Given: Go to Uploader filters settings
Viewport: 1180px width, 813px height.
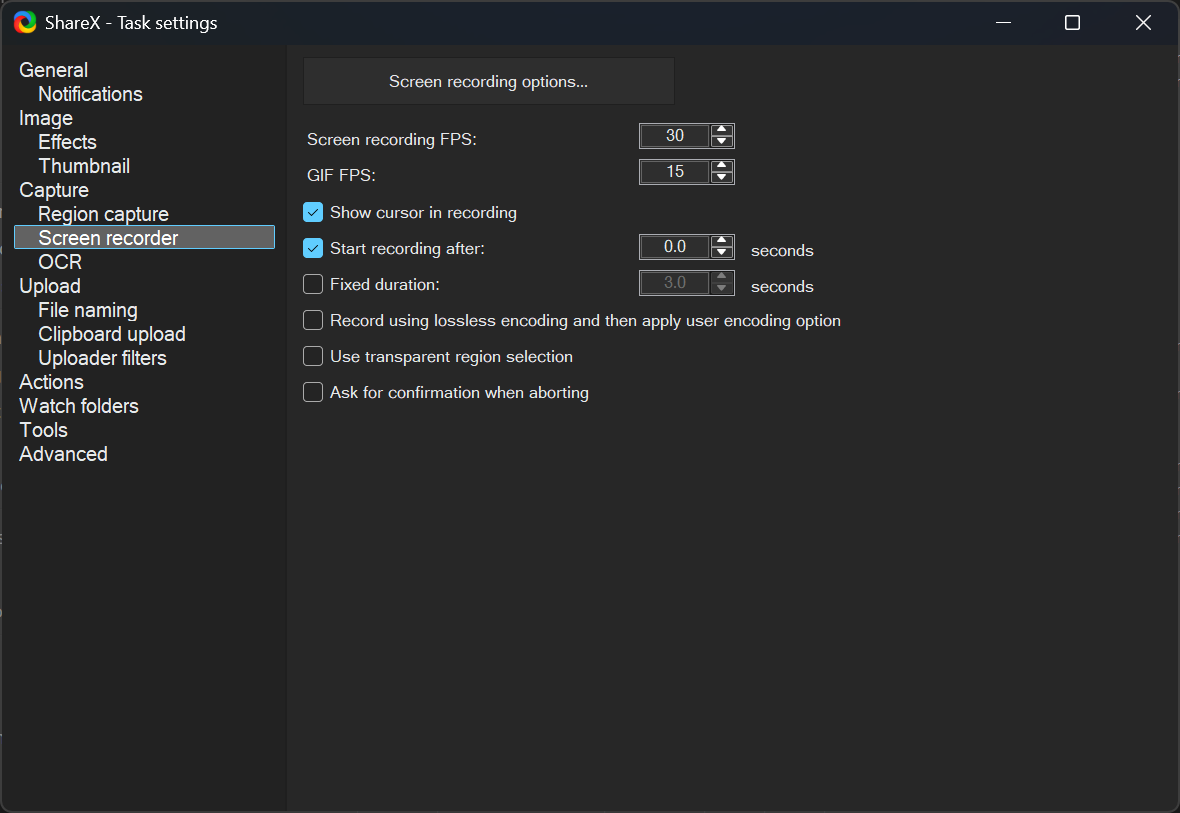Looking at the screenshot, I should click(102, 358).
